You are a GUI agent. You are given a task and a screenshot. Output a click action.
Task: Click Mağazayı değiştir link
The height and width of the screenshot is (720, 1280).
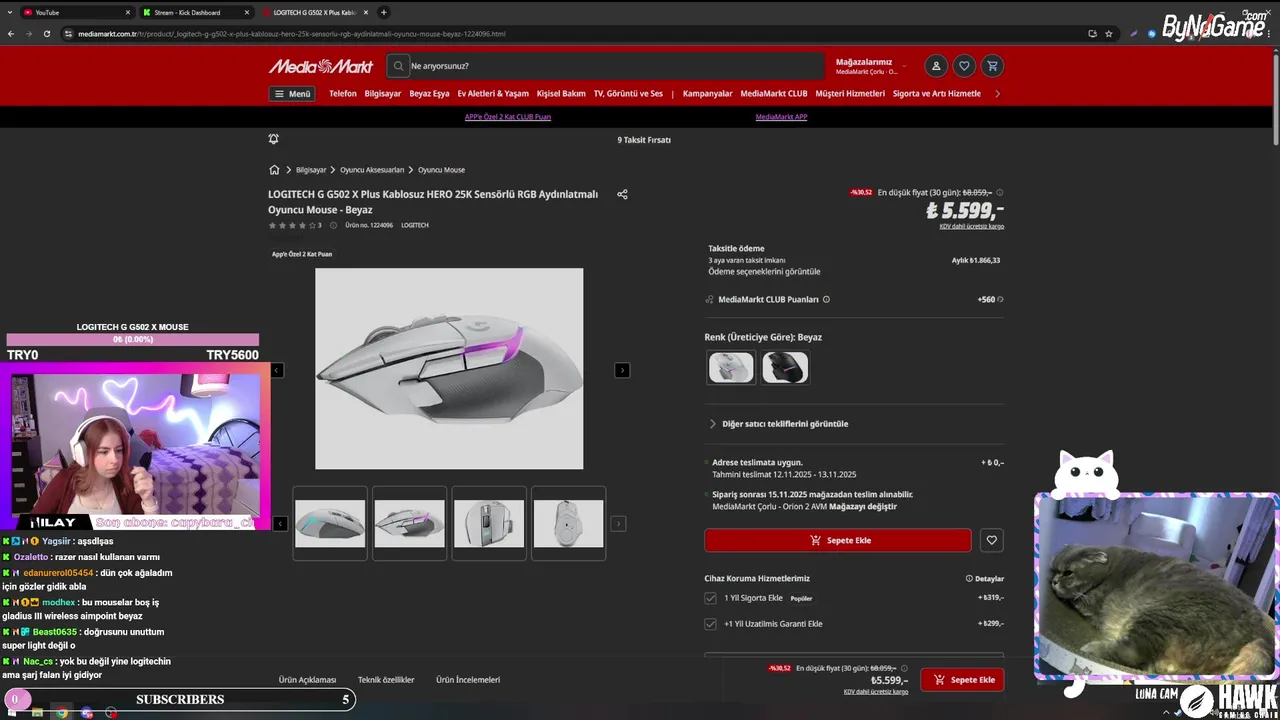(863, 507)
